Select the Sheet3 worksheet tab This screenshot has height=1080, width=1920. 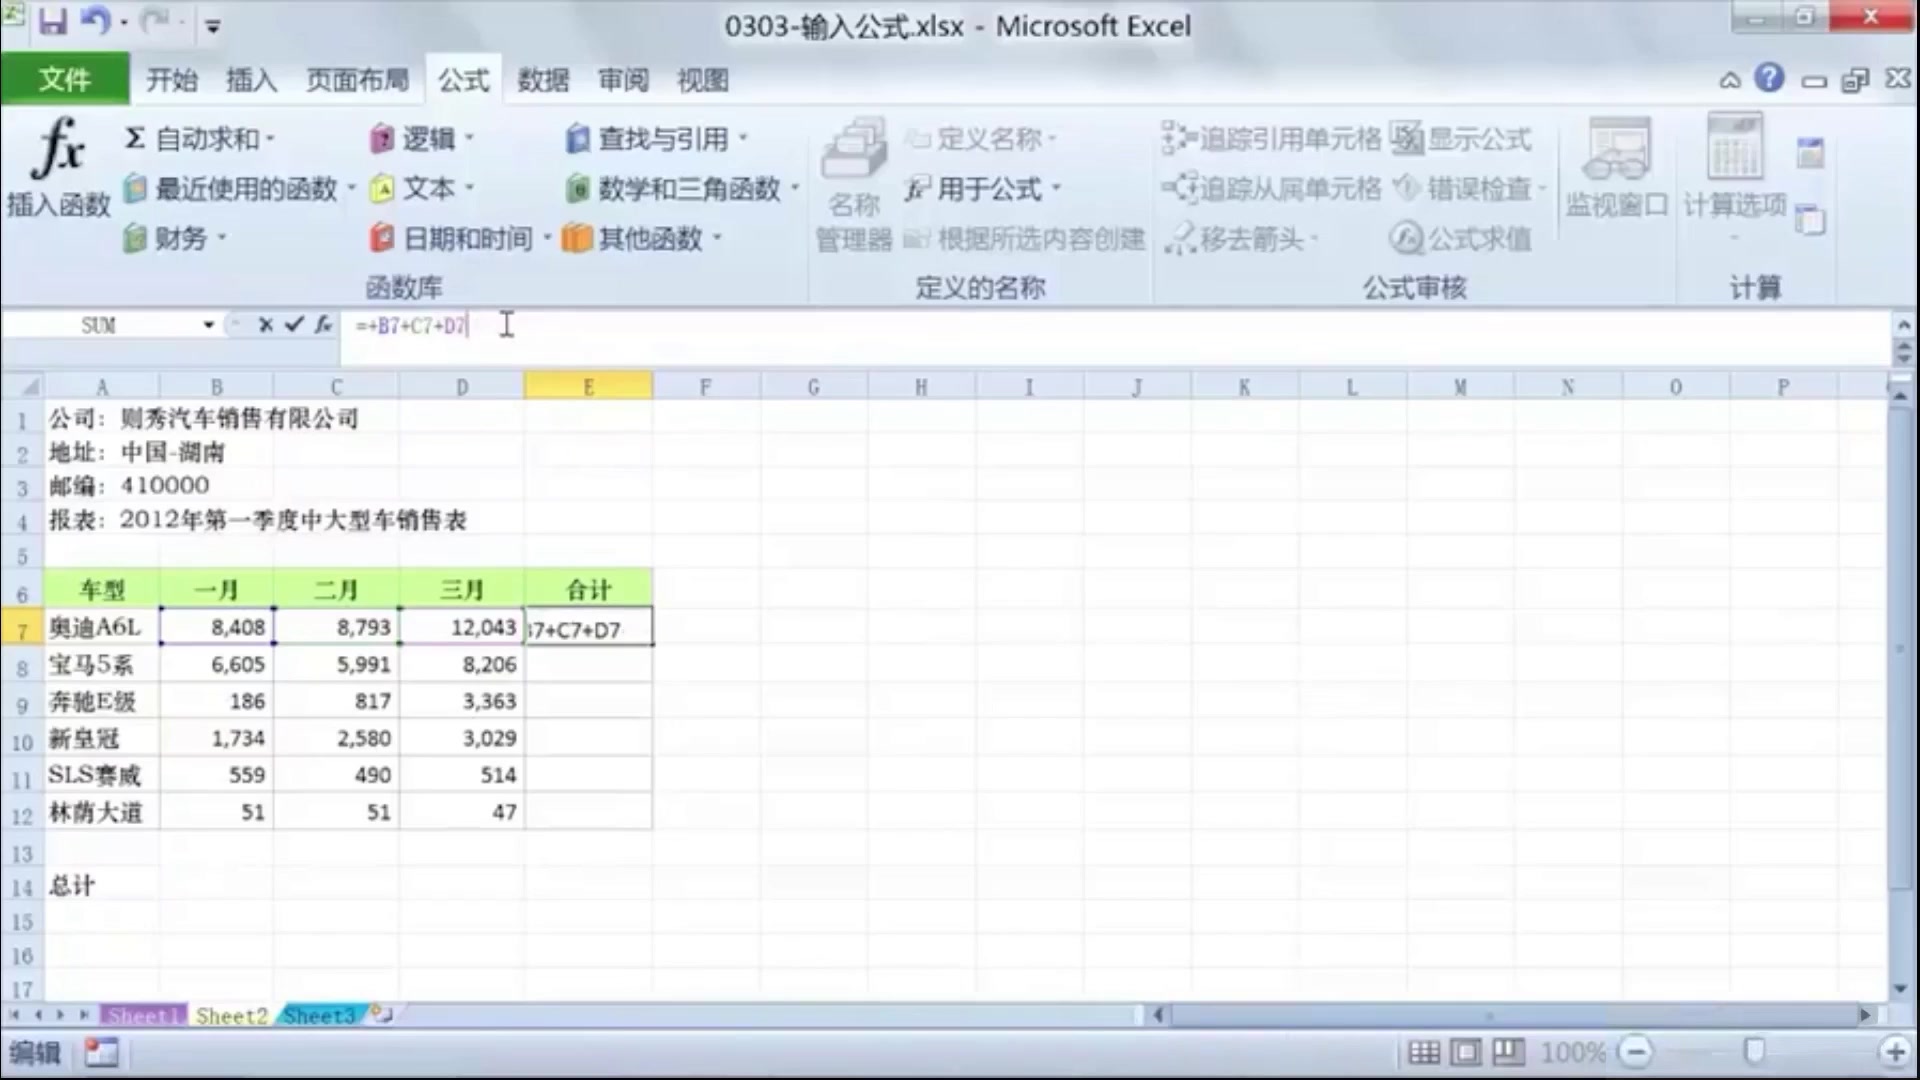(x=319, y=1015)
